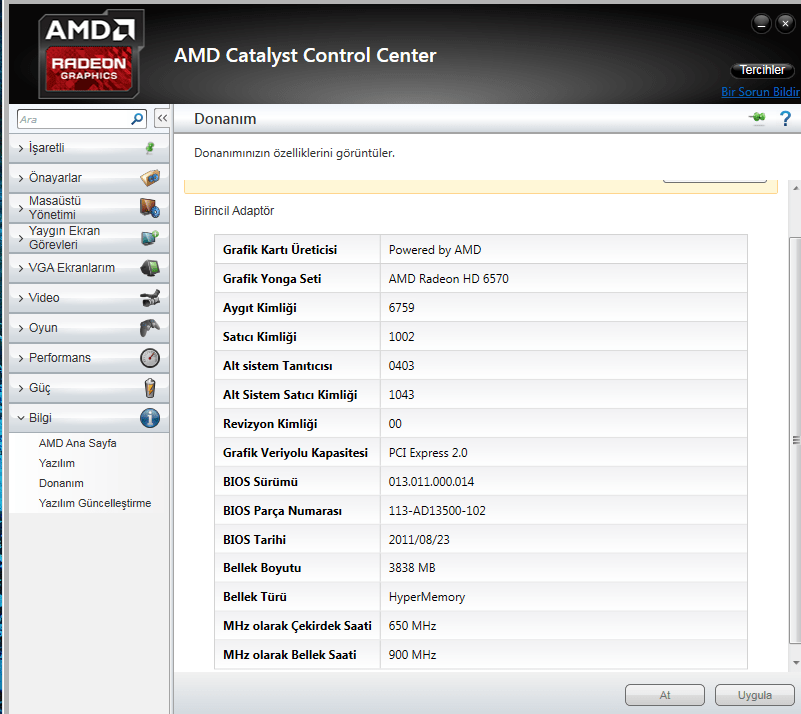Click the BIOS part number 113-AD13500-102

pyautogui.click(x=437, y=511)
